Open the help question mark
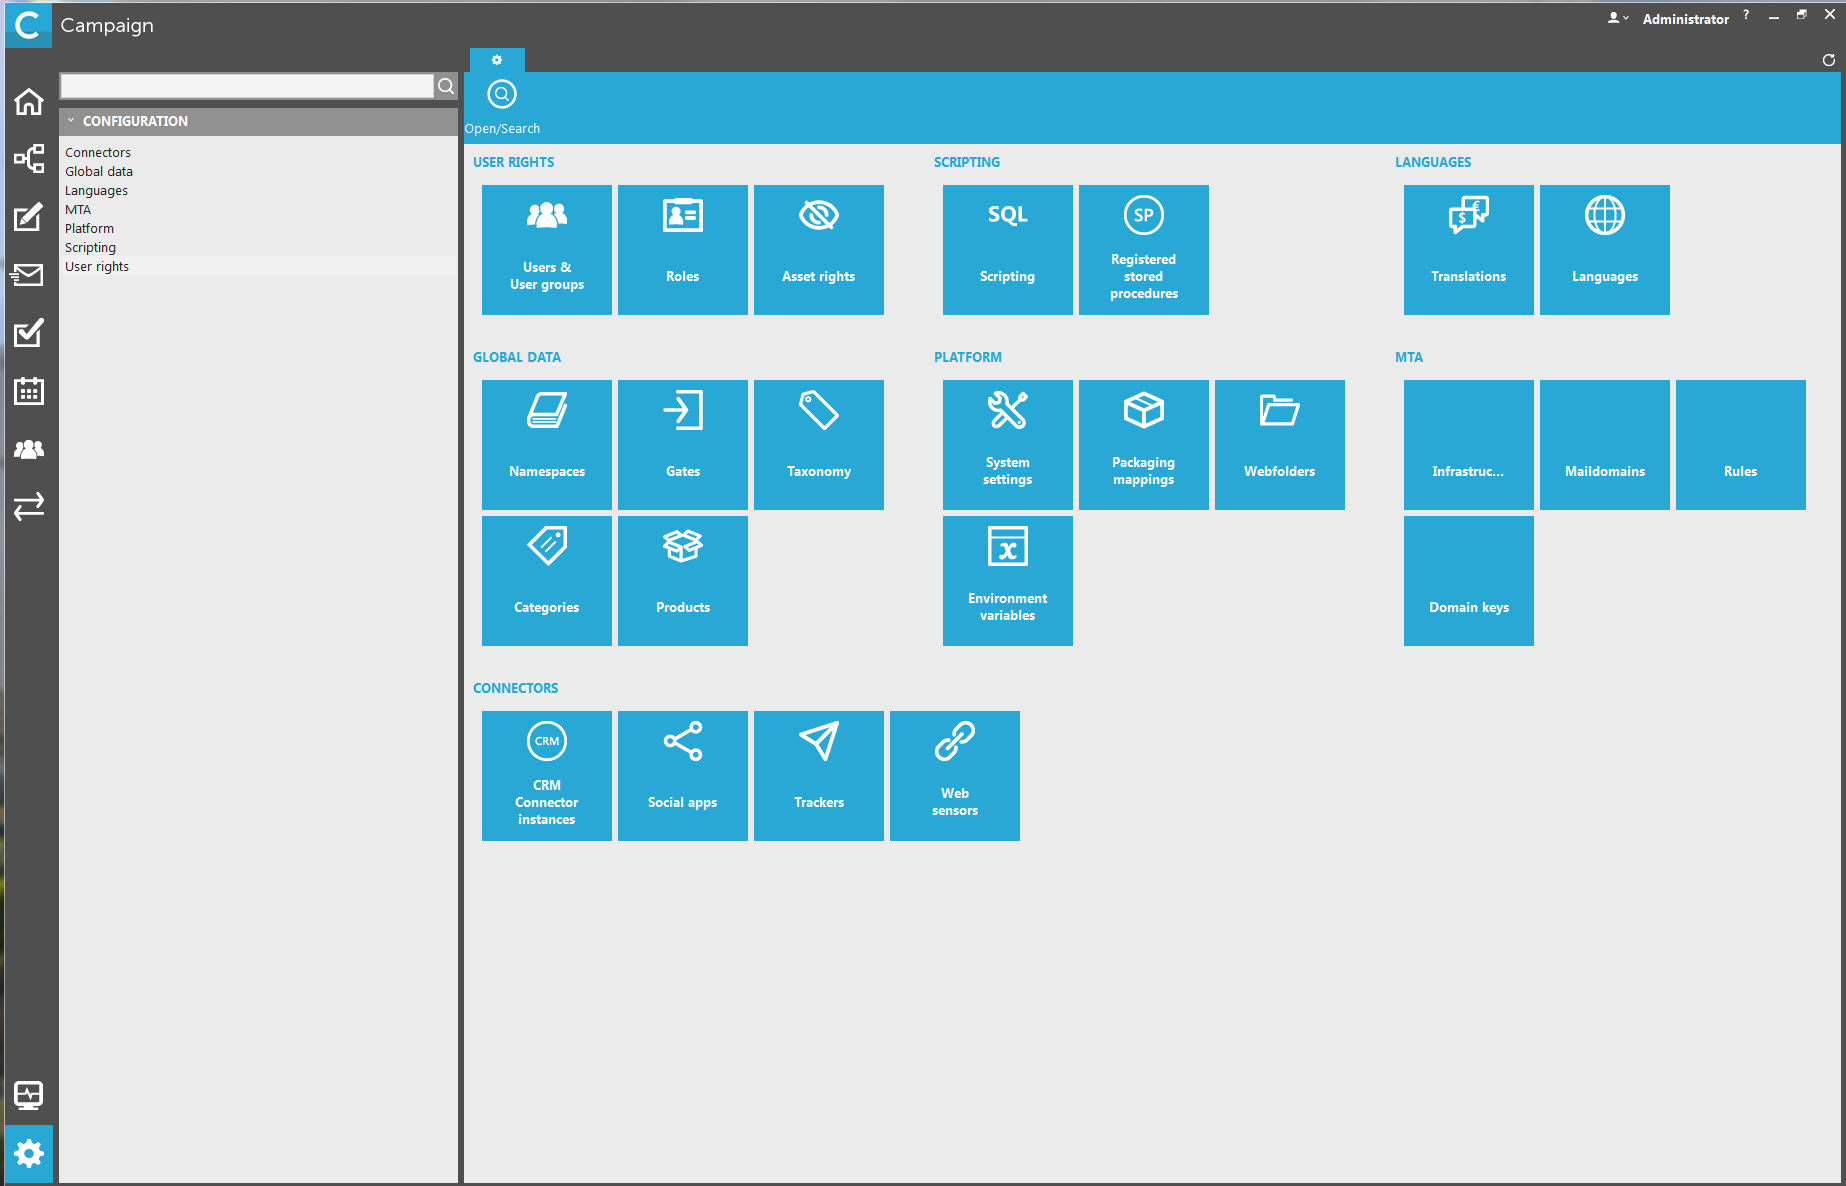1846x1186 pixels. click(x=1746, y=15)
